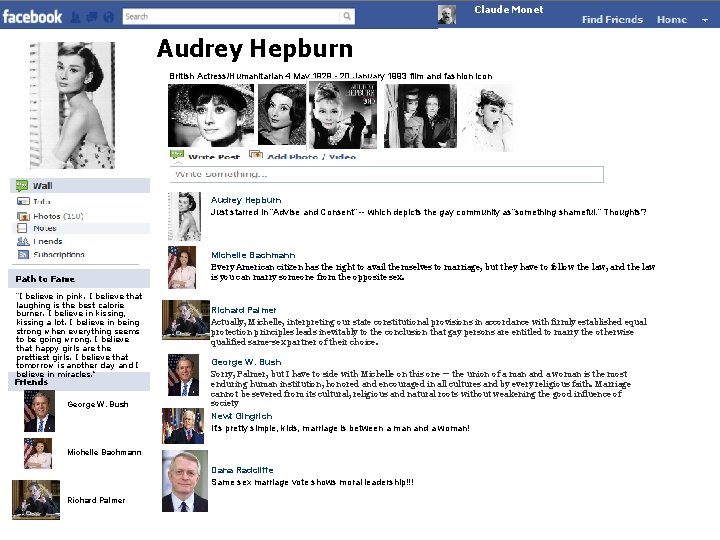
Task: Click the Notes icon in the sidebar
Action: point(22,228)
